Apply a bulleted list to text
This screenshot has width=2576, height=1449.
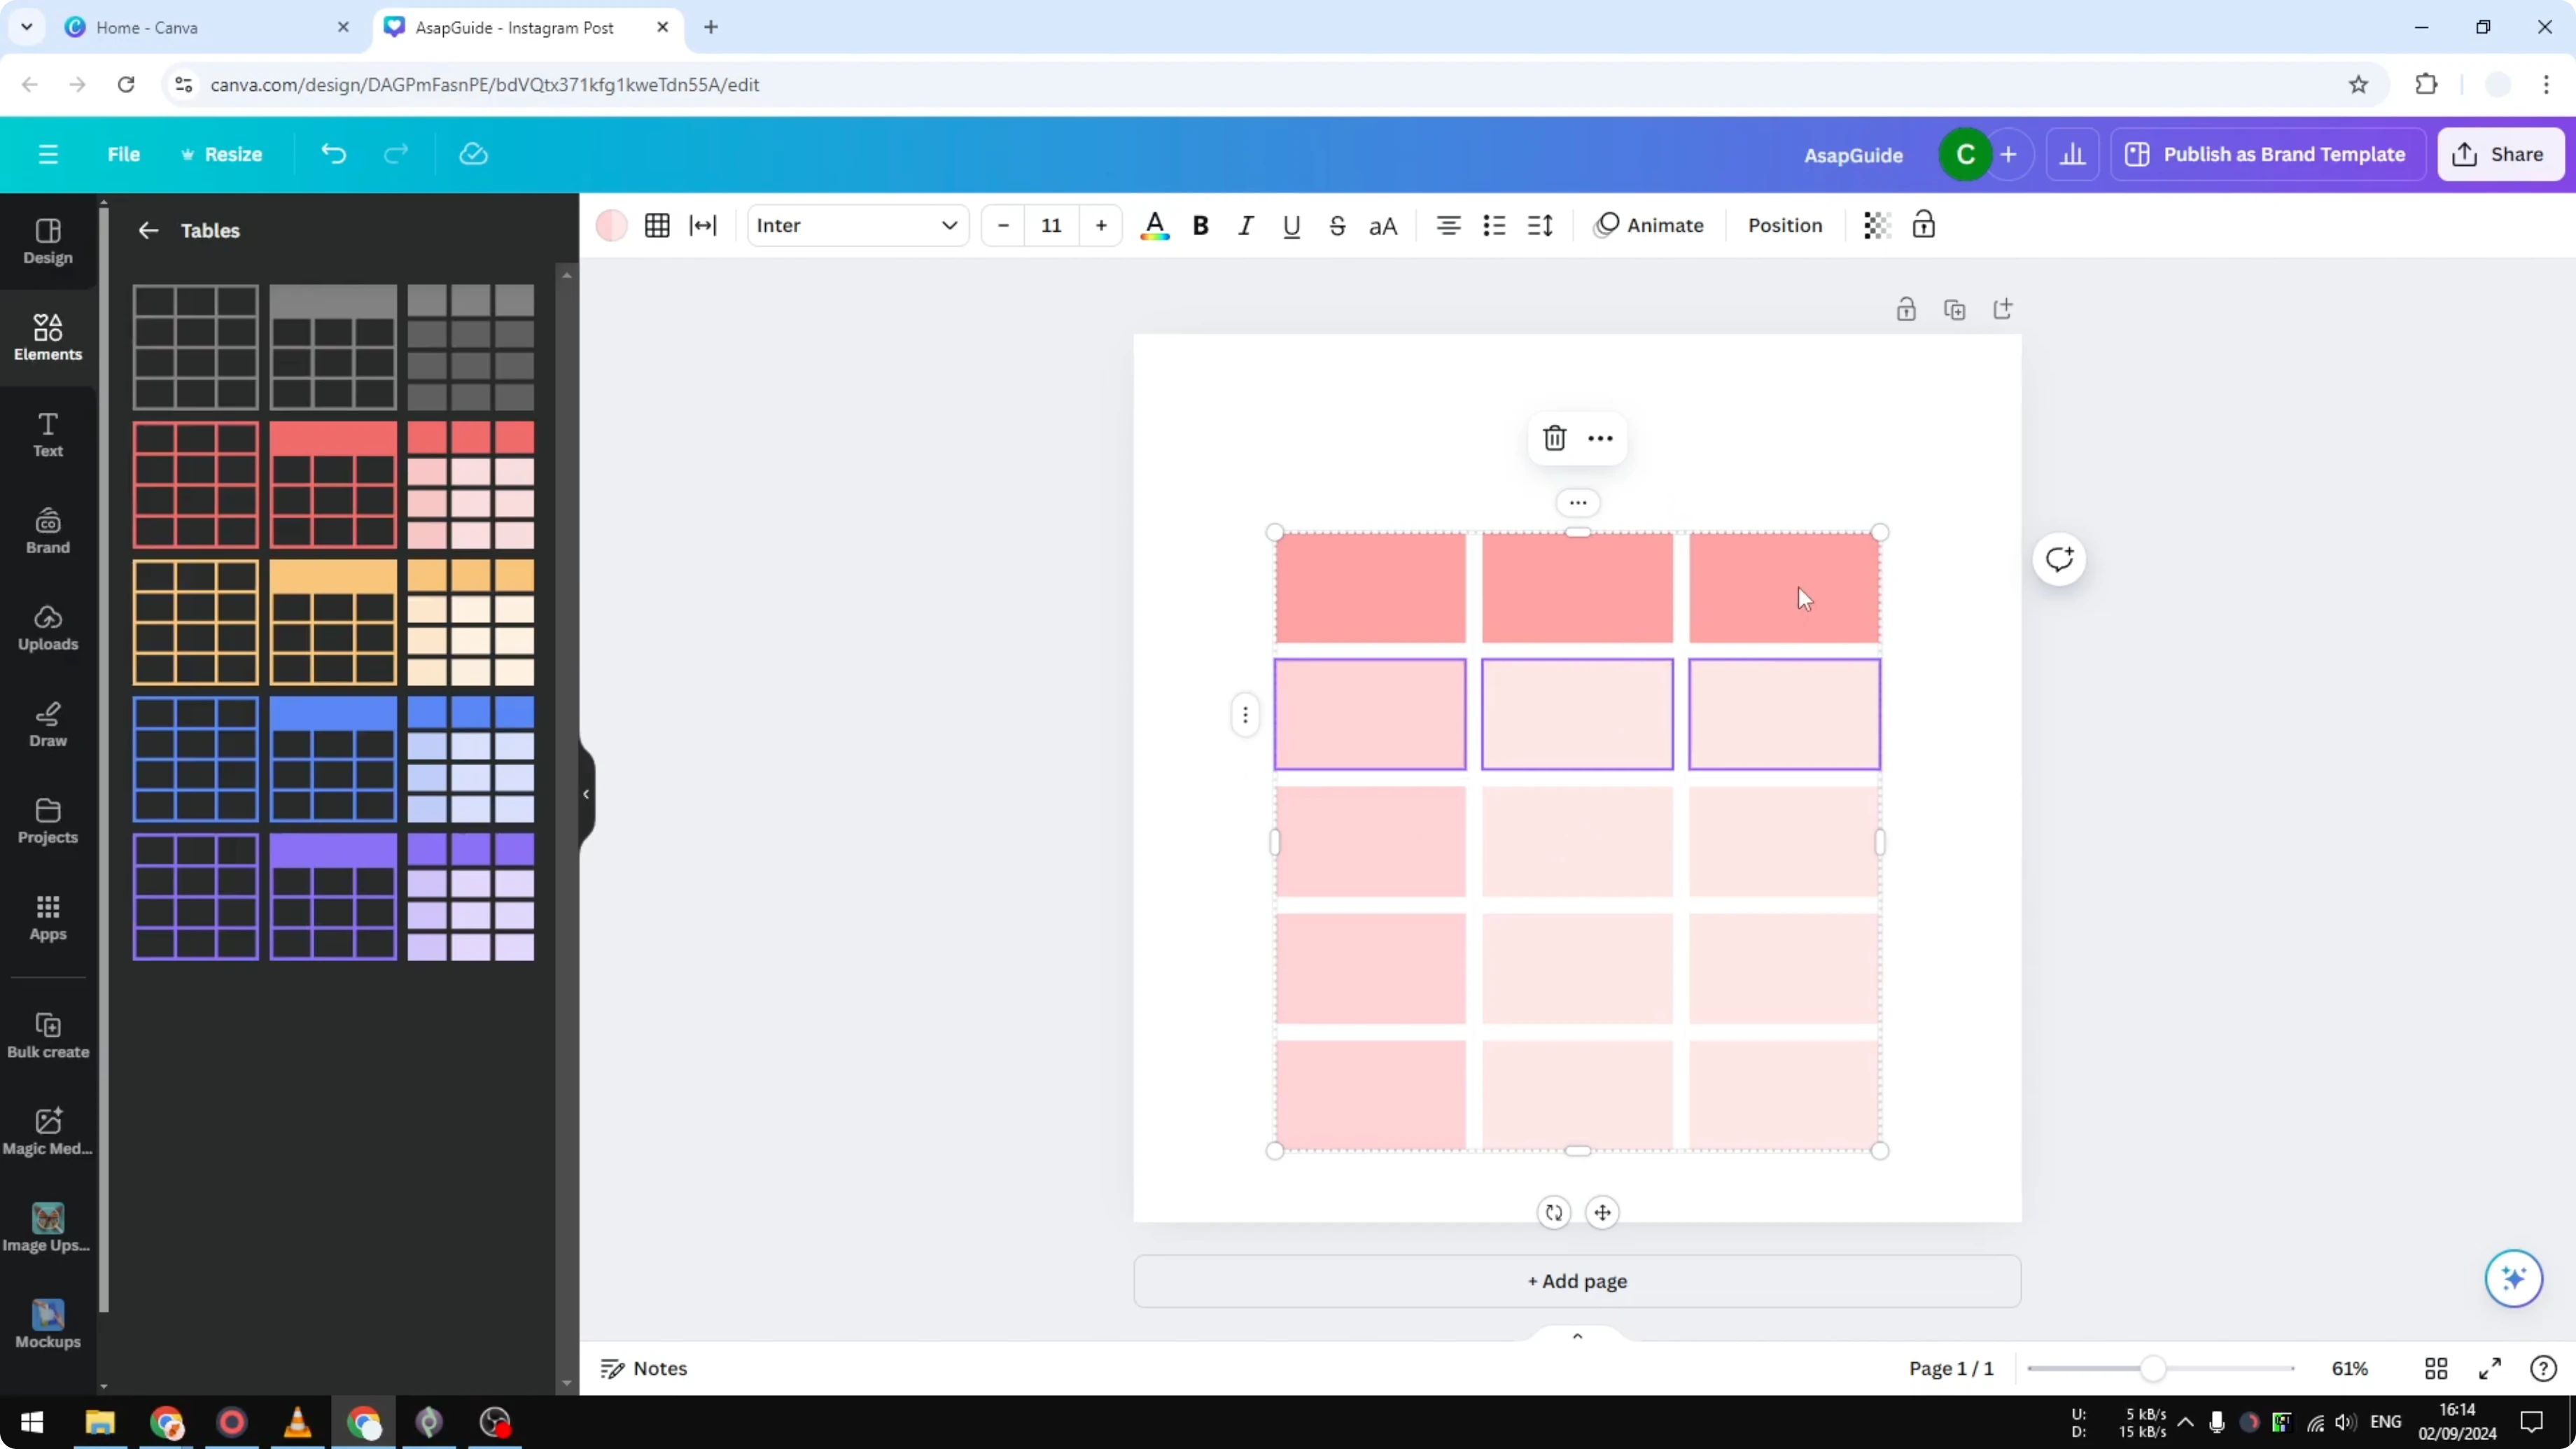1494,226
